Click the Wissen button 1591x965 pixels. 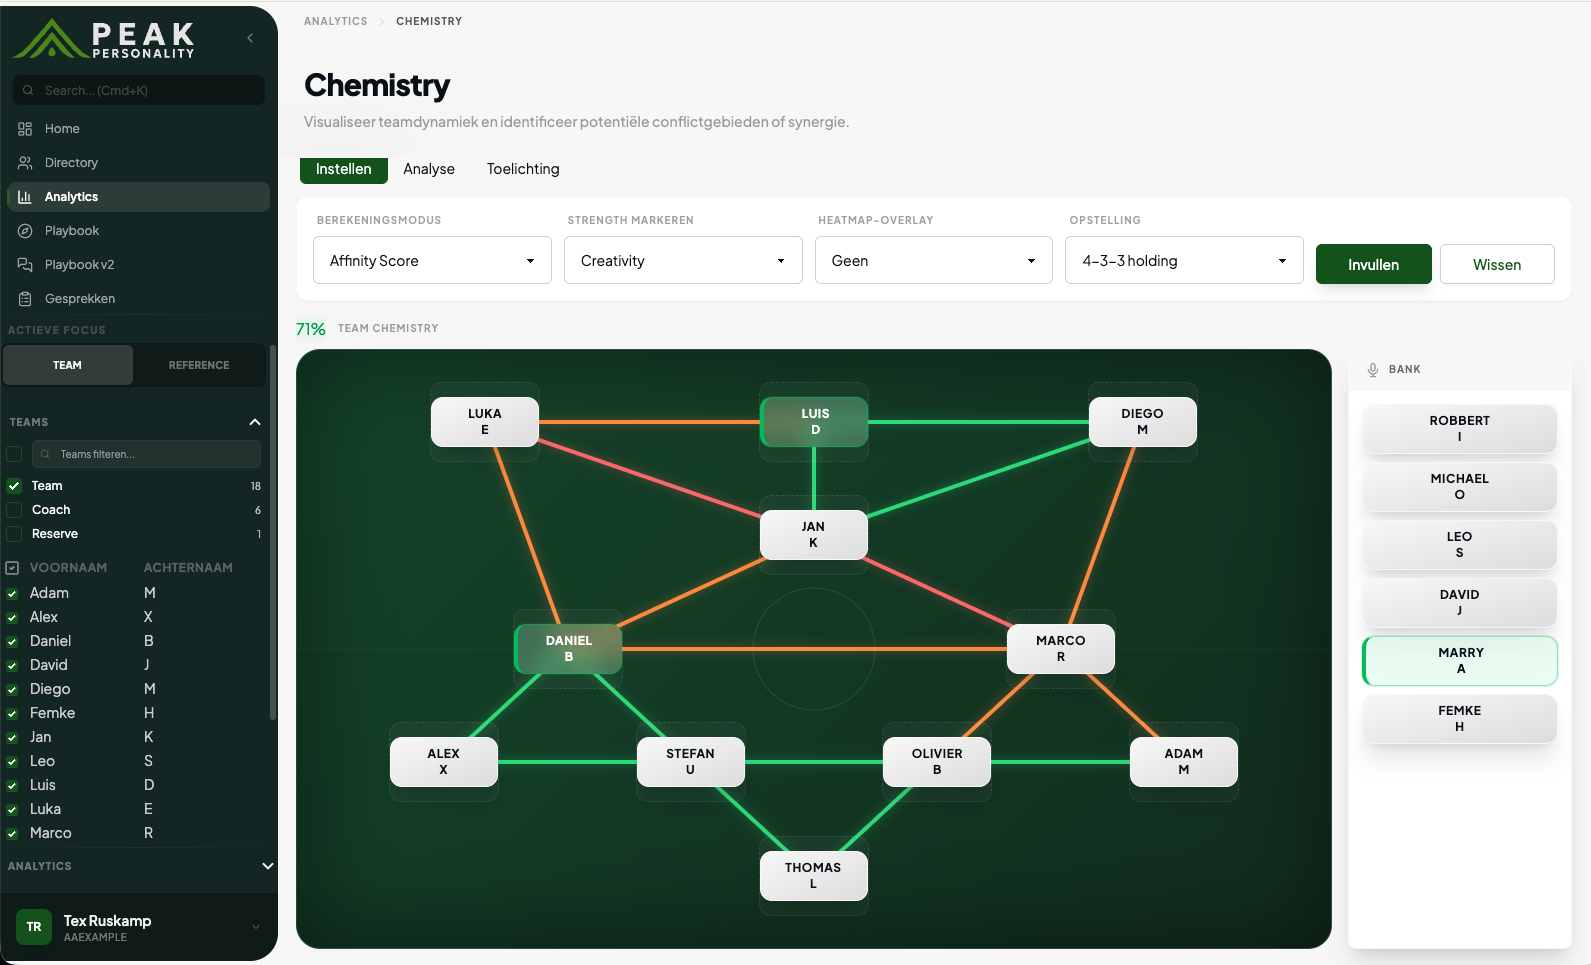(1497, 264)
